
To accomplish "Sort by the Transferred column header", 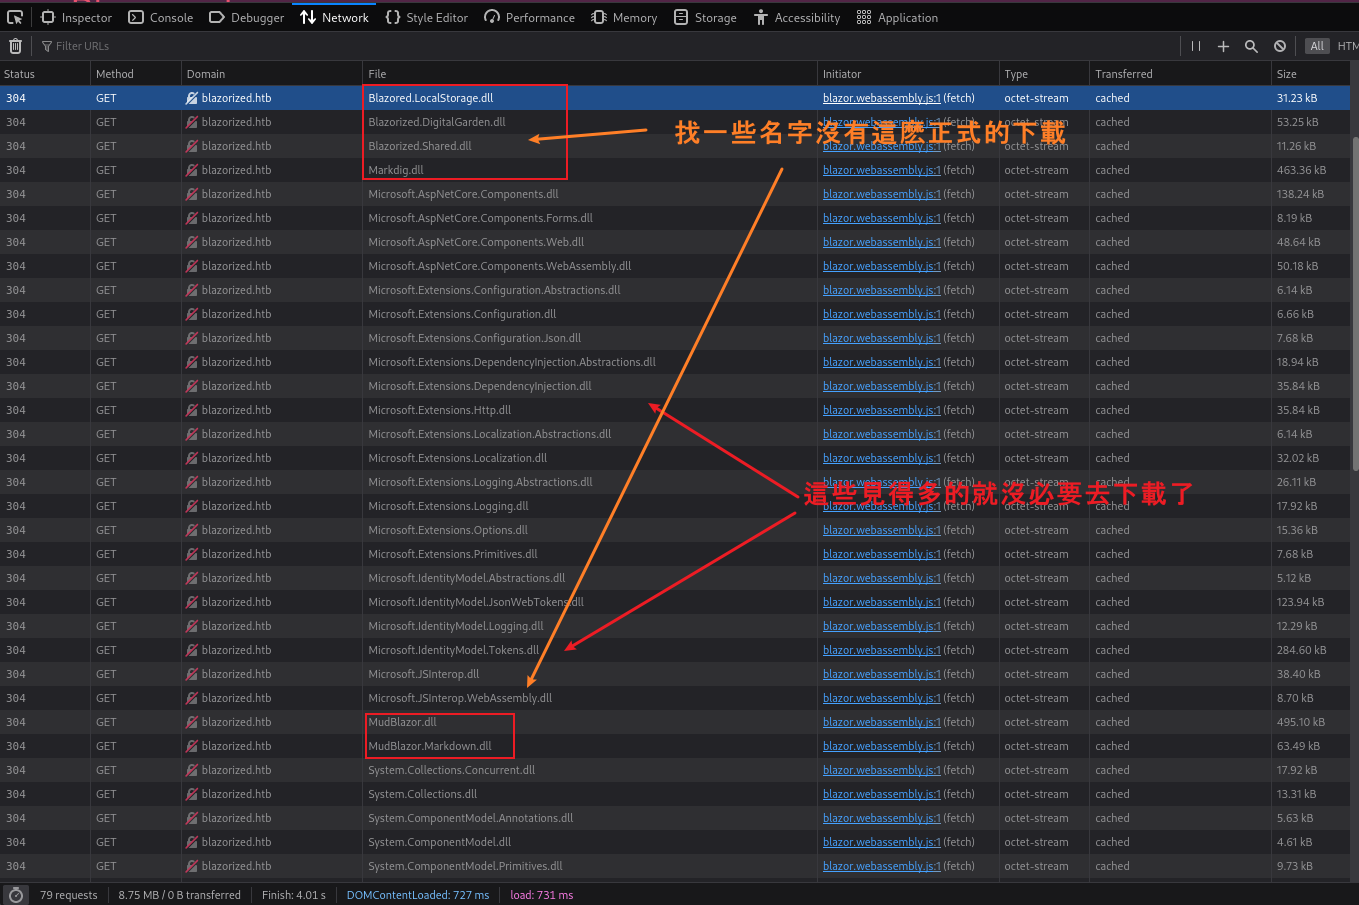I will (1180, 74).
